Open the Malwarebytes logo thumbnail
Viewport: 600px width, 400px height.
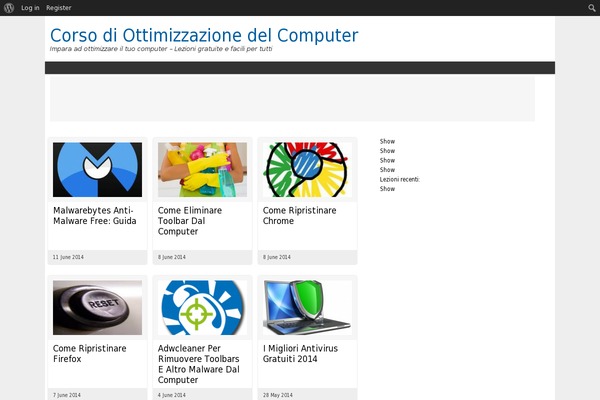coord(97,170)
